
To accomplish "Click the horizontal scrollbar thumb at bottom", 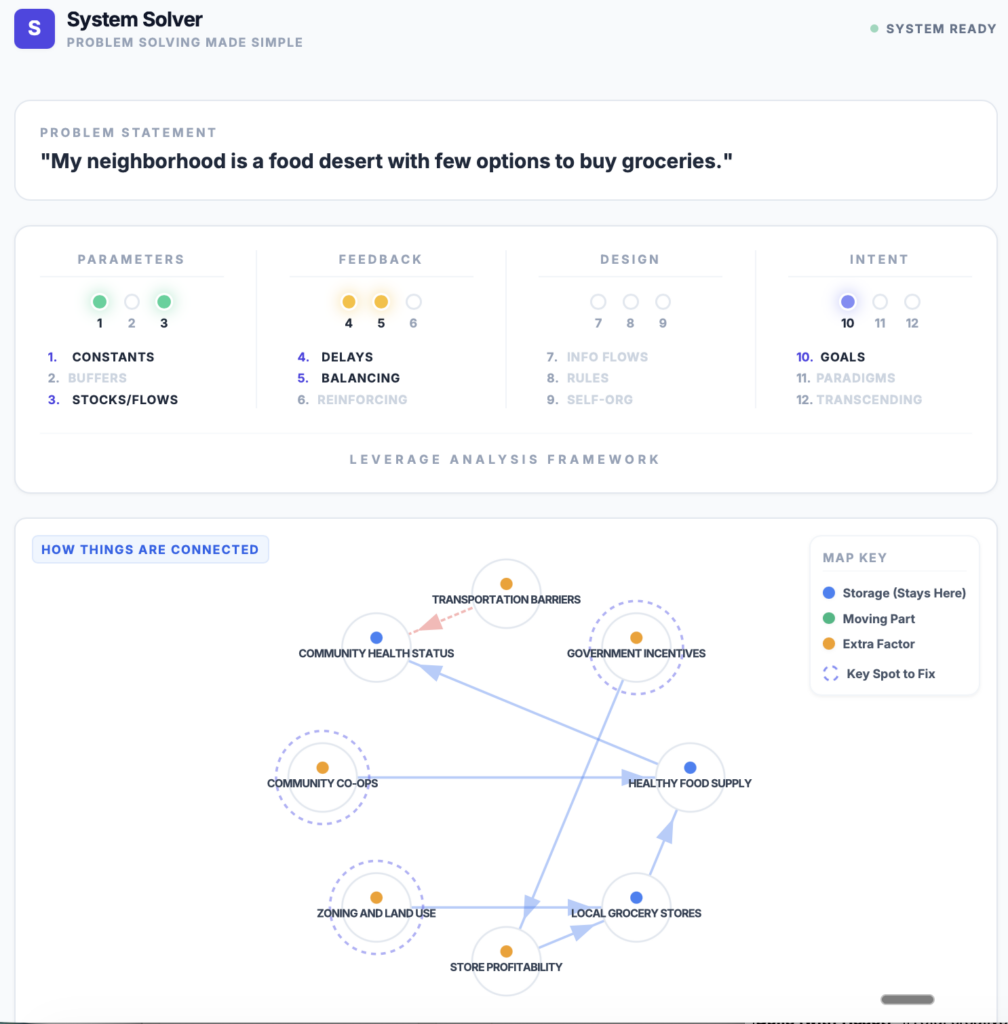I will click(907, 999).
